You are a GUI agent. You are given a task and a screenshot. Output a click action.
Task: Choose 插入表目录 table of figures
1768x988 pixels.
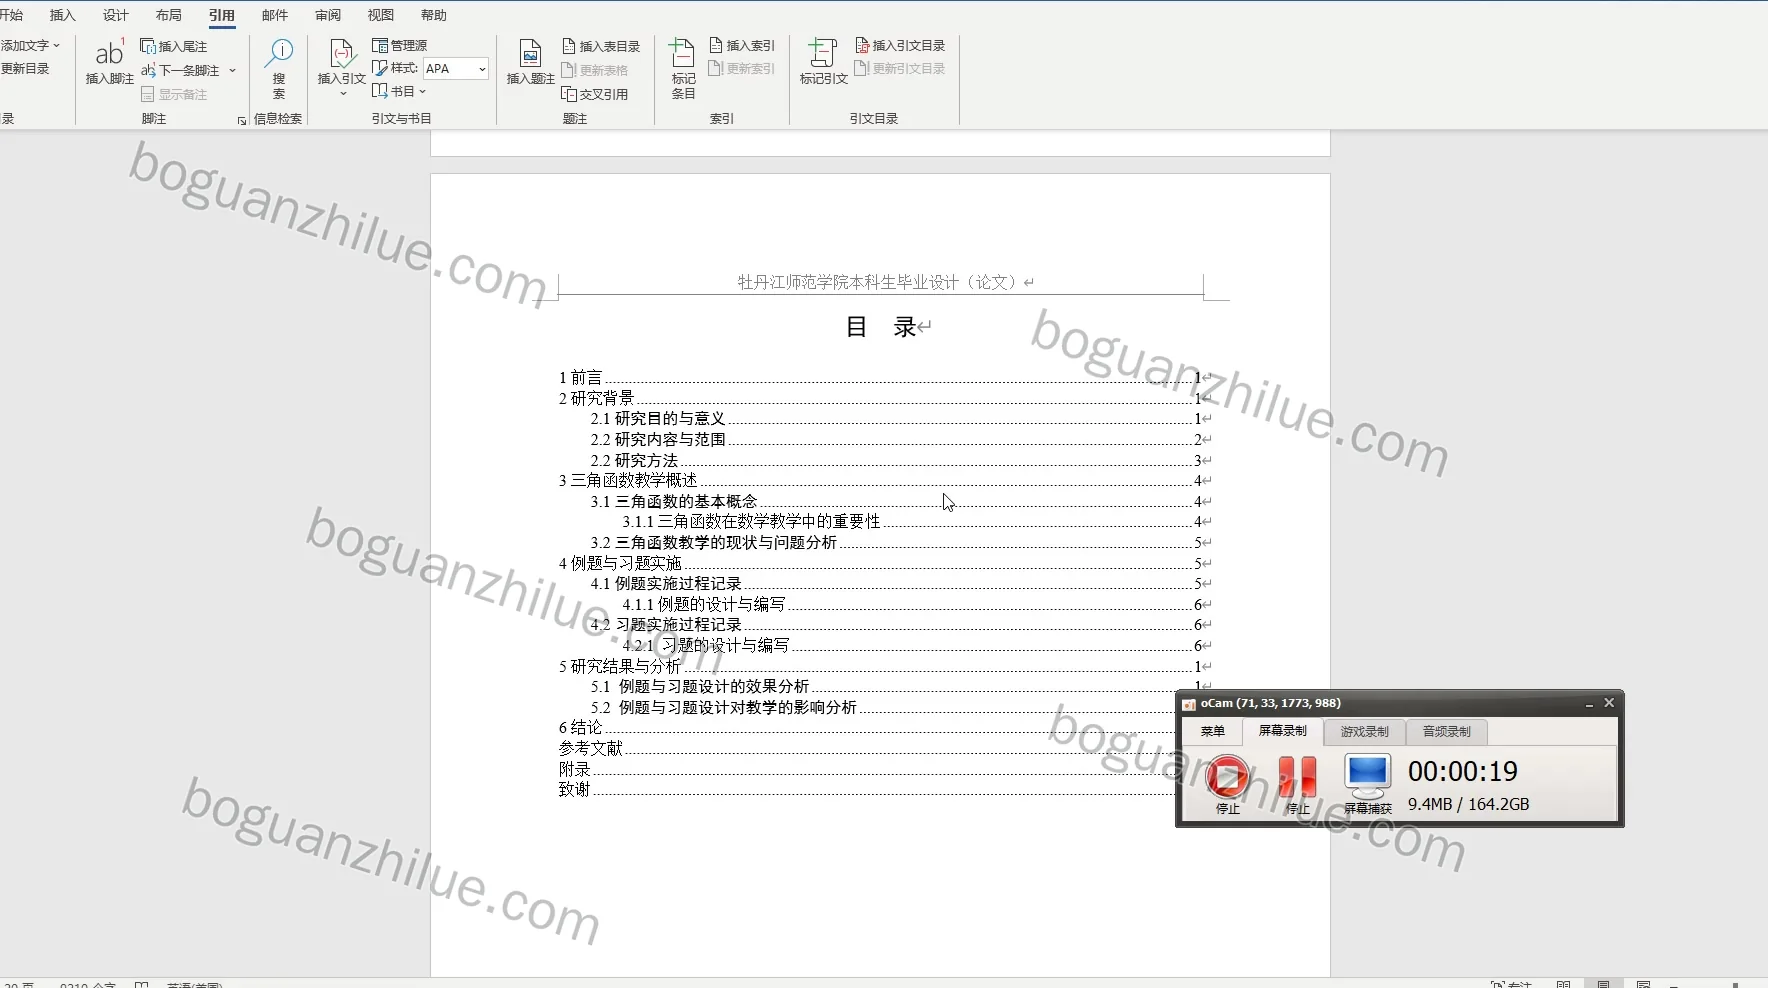pyautogui.click(x=601, y=46)
